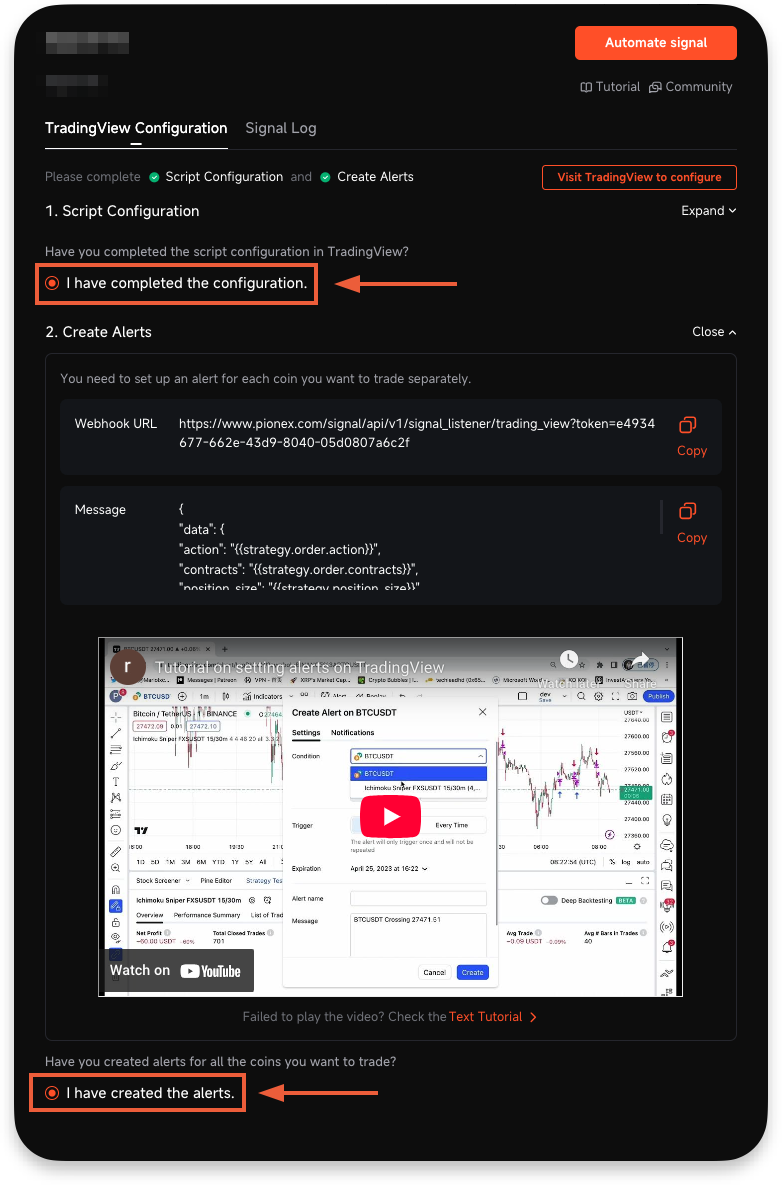
Task: Switch to the TradingView Configuration tab
Action: 136,128
